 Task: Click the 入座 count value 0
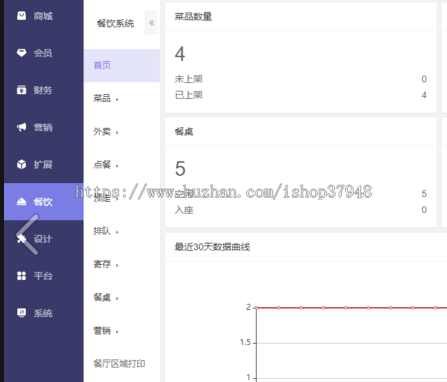coord(424,210)
